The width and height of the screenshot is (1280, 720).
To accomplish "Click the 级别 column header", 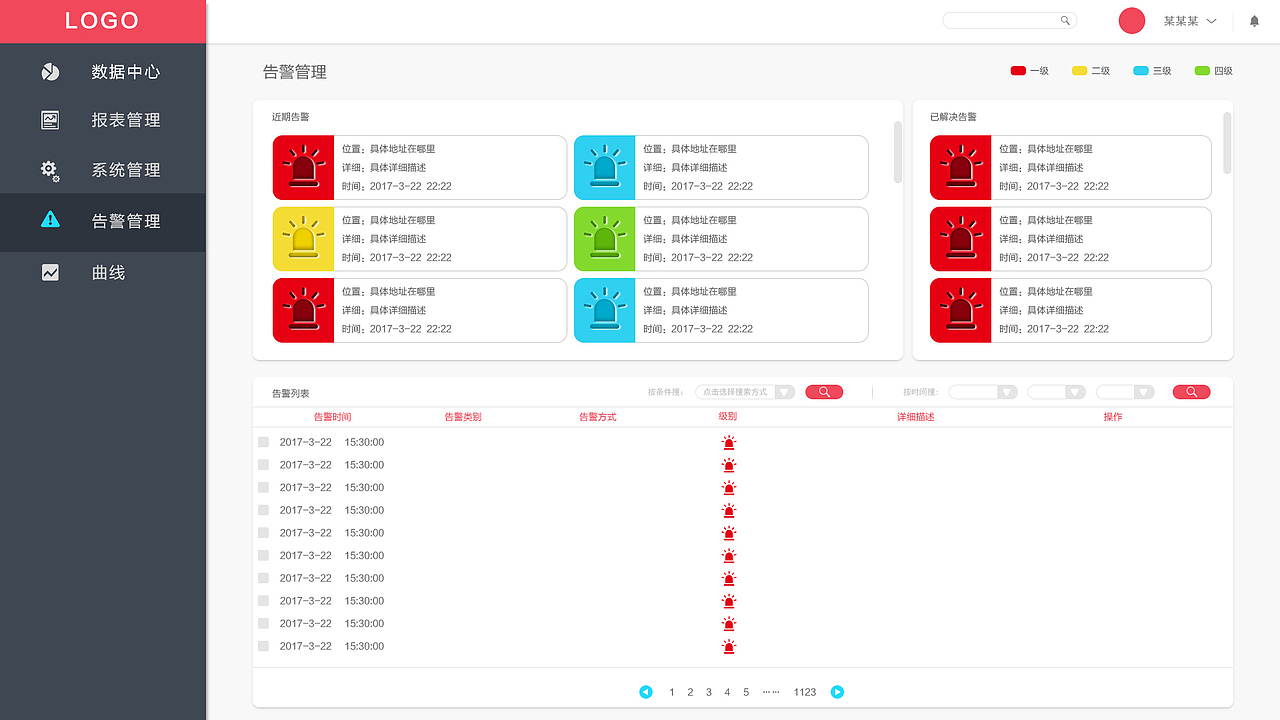I will (728, 416).
